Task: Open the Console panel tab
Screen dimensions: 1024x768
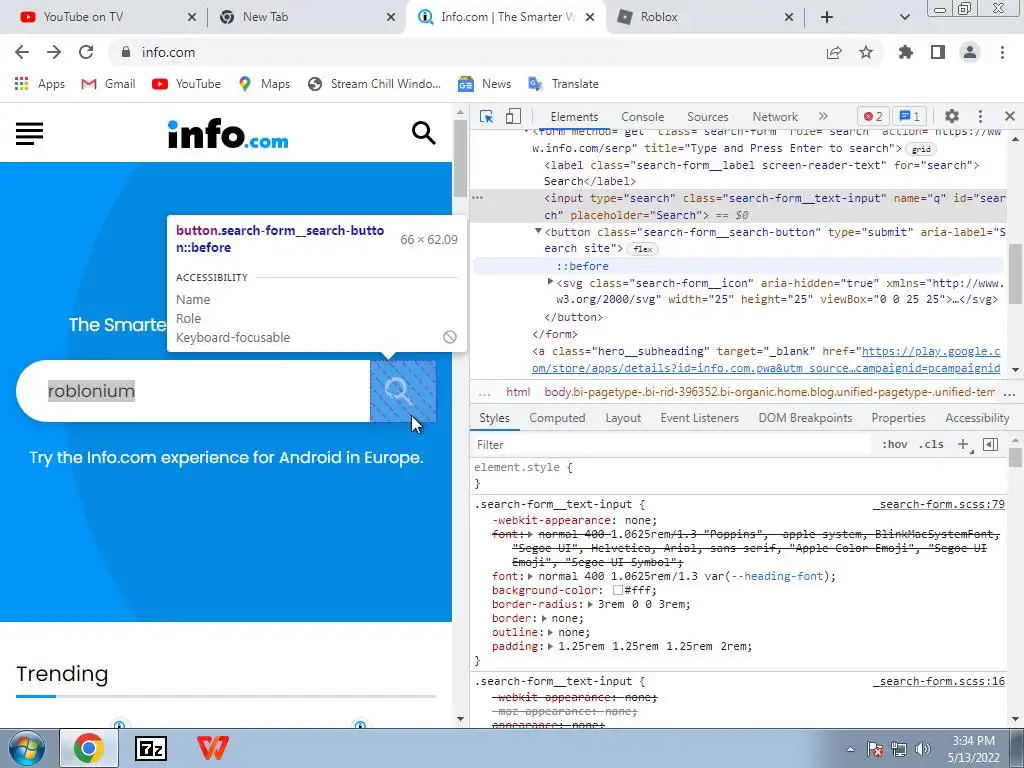Action: pos(643,117)
